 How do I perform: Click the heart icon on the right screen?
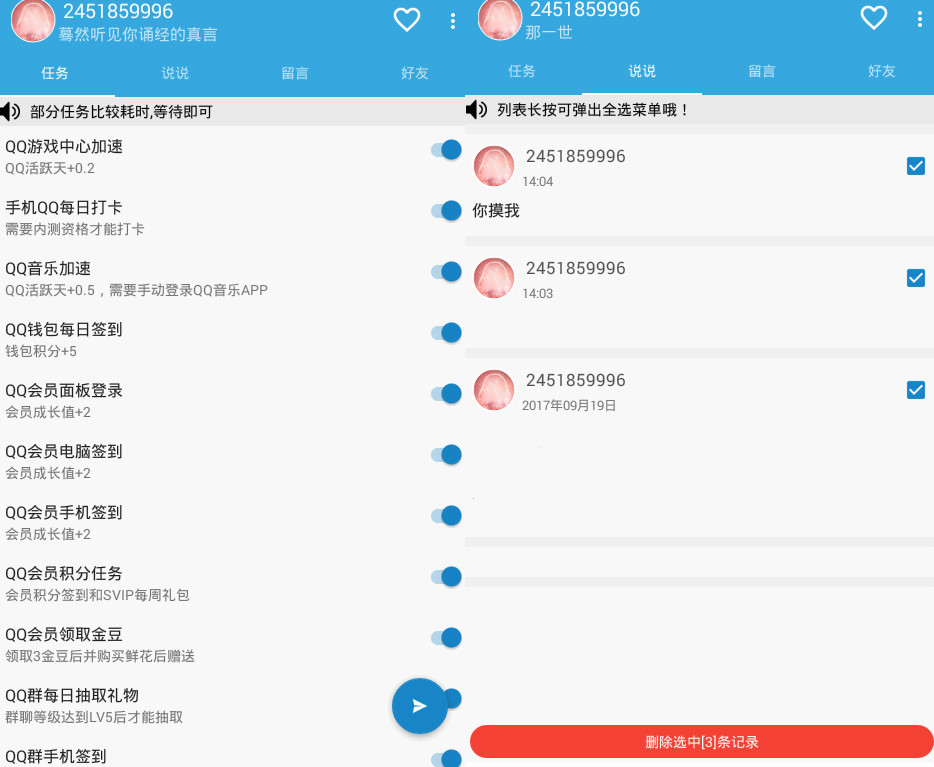(x=873, y=19)
